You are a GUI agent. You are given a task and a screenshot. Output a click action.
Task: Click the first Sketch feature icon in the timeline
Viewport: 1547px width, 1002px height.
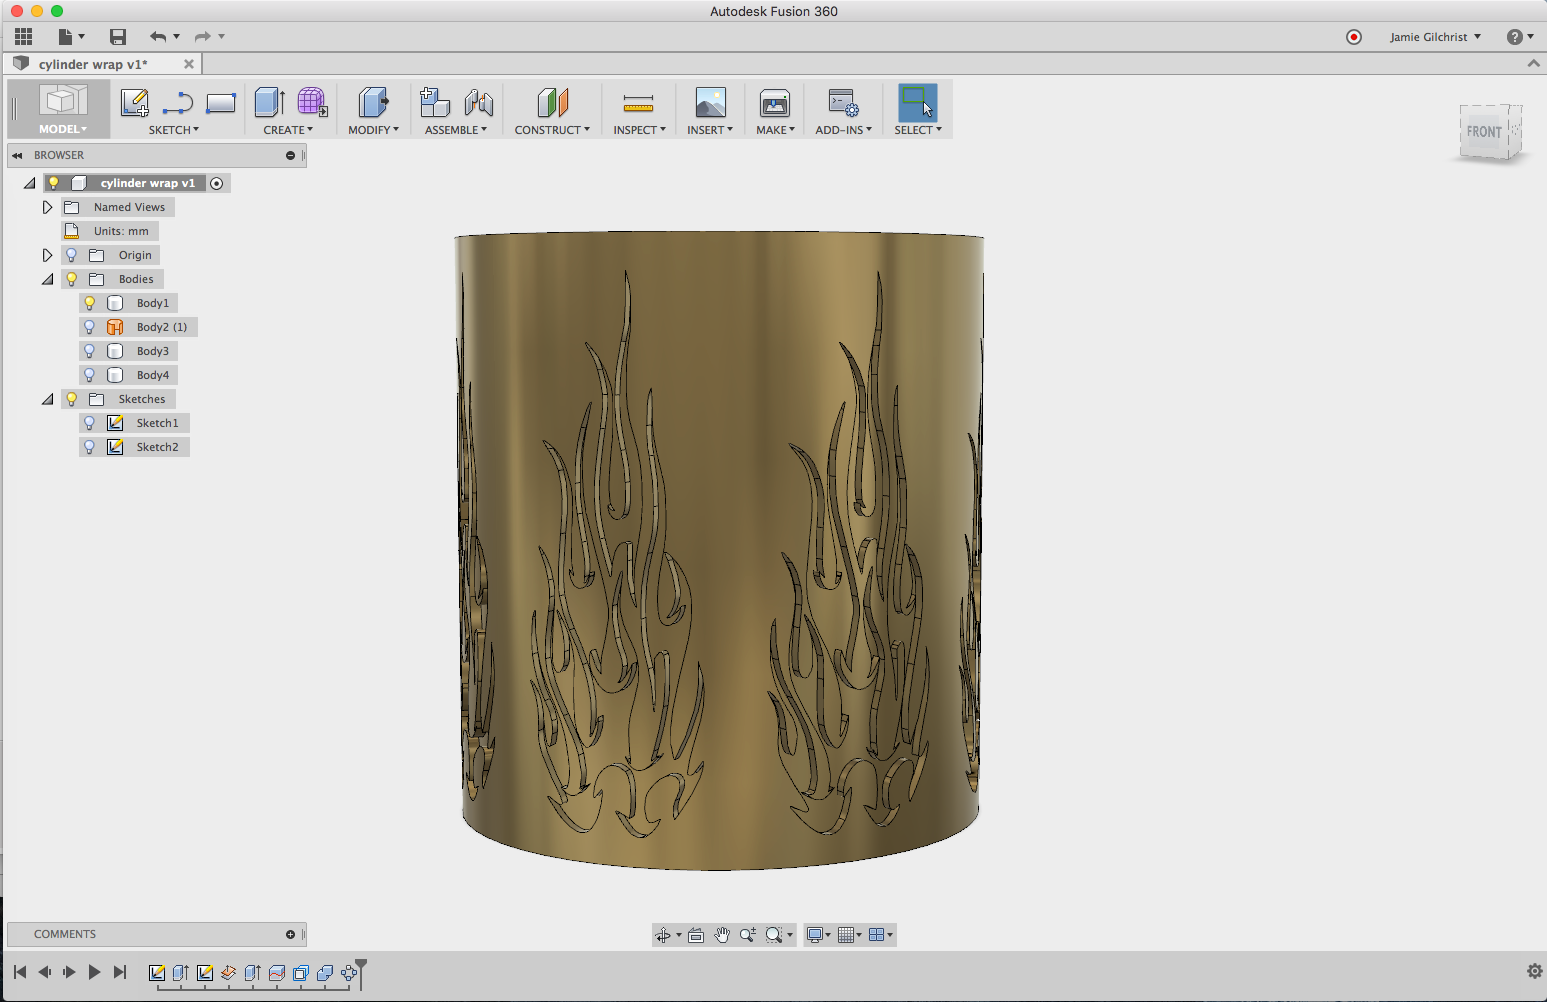coord(157,971)
